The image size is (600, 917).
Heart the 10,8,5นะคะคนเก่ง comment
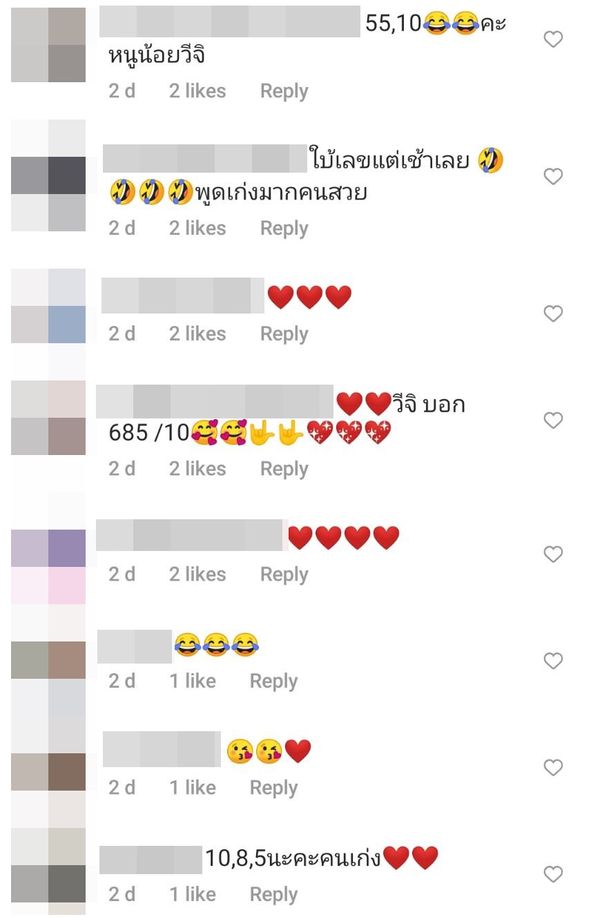coord(553,874)
